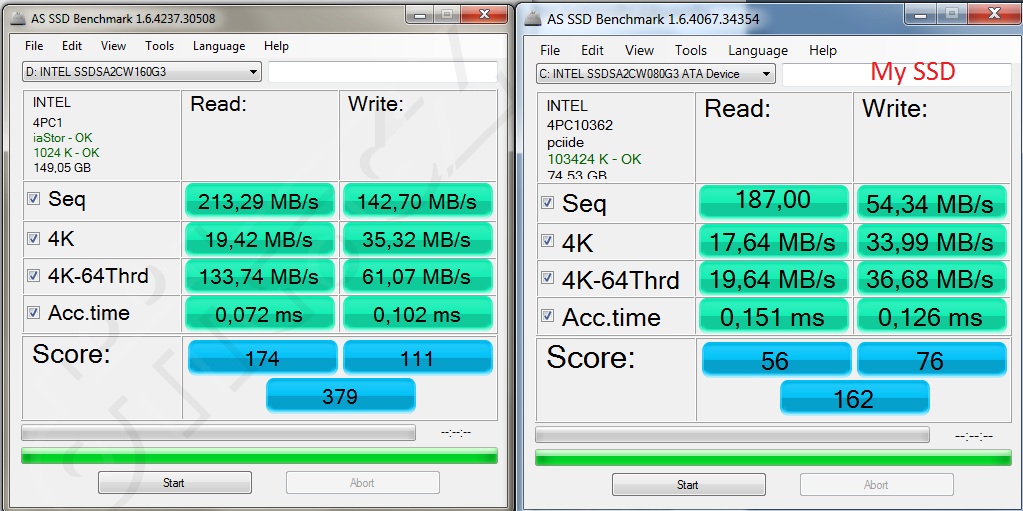Click read score 56
The image size is (1023, 511).
click(x=776, y=360)
